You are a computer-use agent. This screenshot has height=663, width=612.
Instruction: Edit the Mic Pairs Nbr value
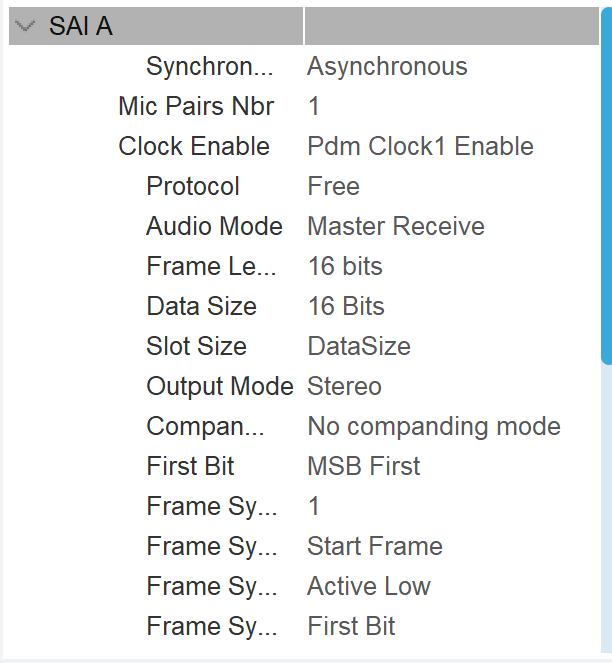click(x=314, y=107)
